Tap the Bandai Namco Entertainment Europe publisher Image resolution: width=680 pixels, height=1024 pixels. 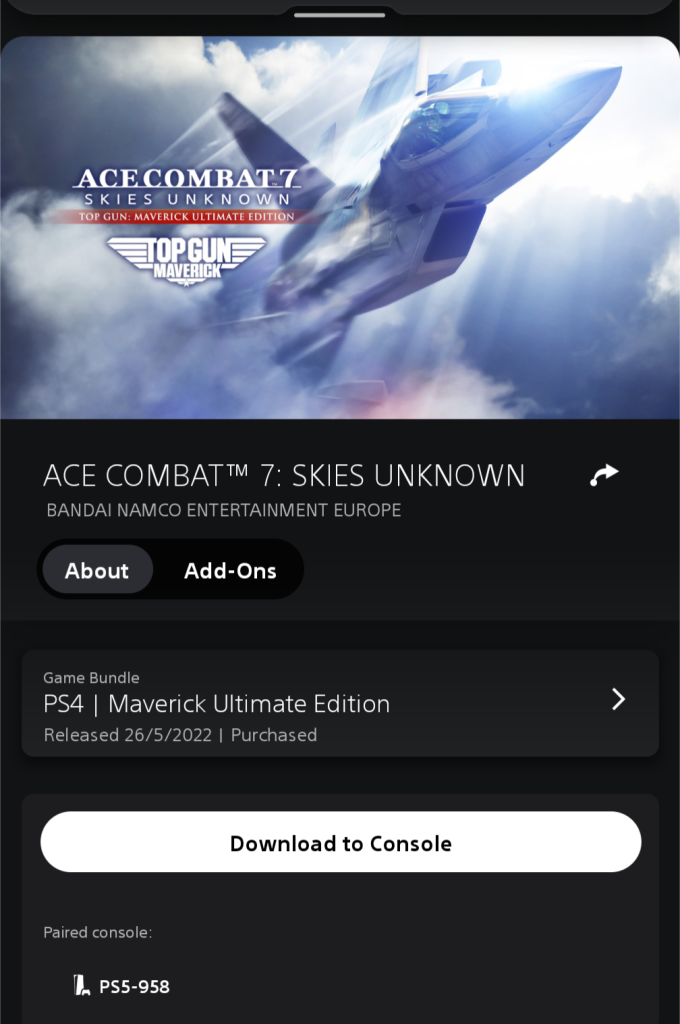tap(223, 510)
